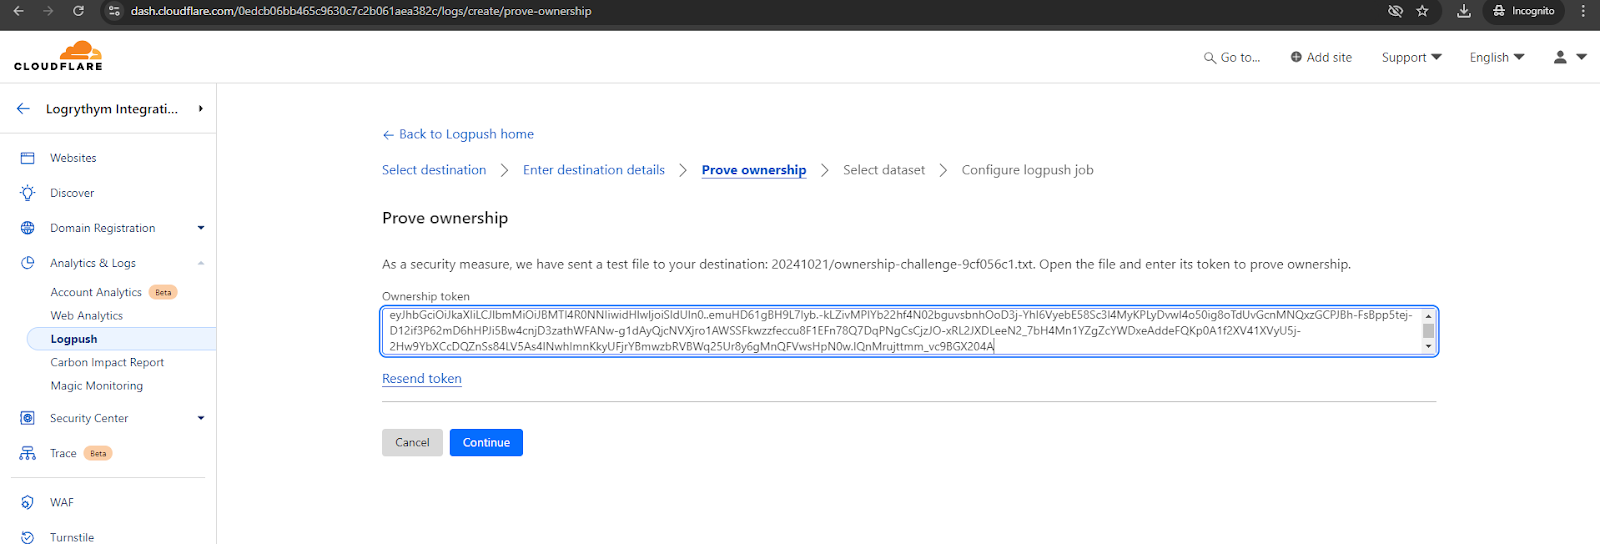Click the Websites sidebar icon
The image size is (1600, 544).
(27, 158)
